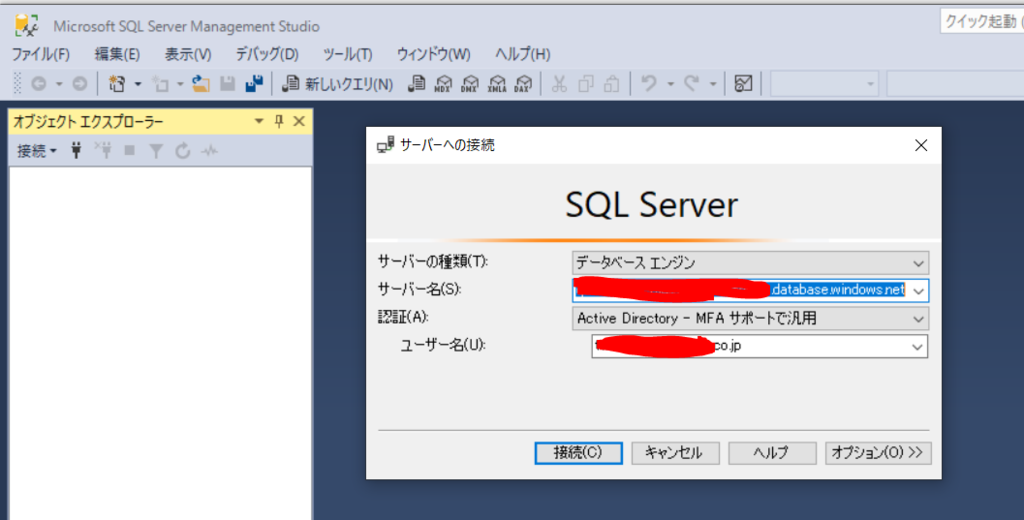This screenshot has height=520, width=1024.
Task: Expand the サーバーの種類 combo box
Action: (750, 263)
